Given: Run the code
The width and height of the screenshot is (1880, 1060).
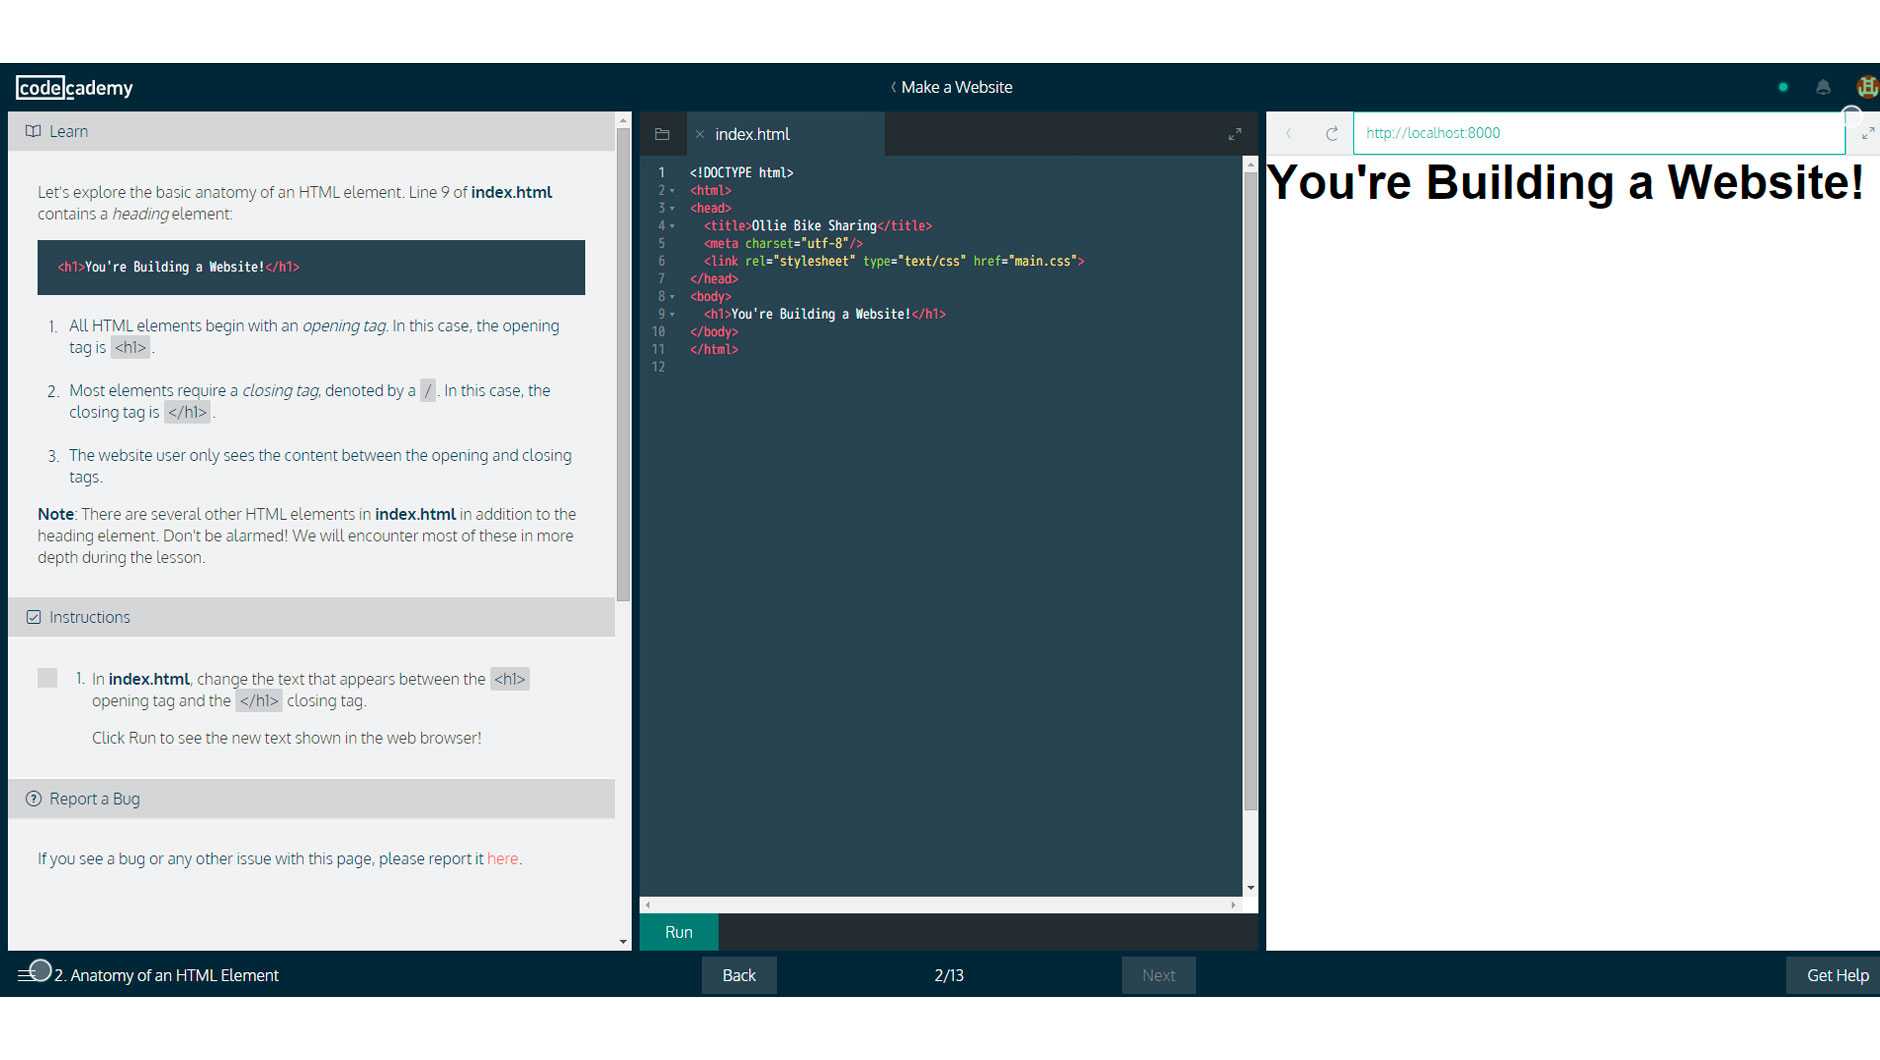Looking at the screenshot, I should click(x=678, y=932).
